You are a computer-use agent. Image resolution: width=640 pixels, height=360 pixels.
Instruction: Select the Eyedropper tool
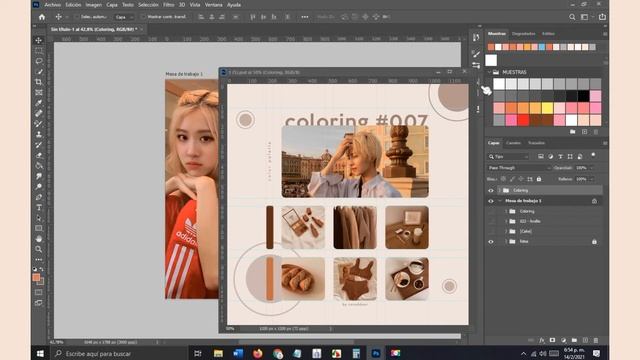[39, 103]
